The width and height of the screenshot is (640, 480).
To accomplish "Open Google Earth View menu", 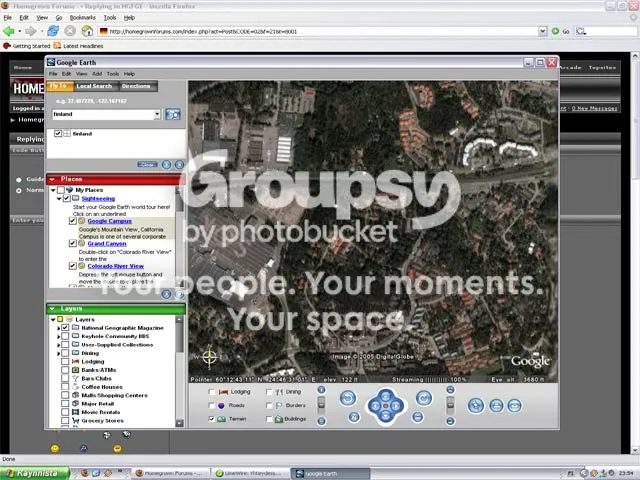I will 81,74.
